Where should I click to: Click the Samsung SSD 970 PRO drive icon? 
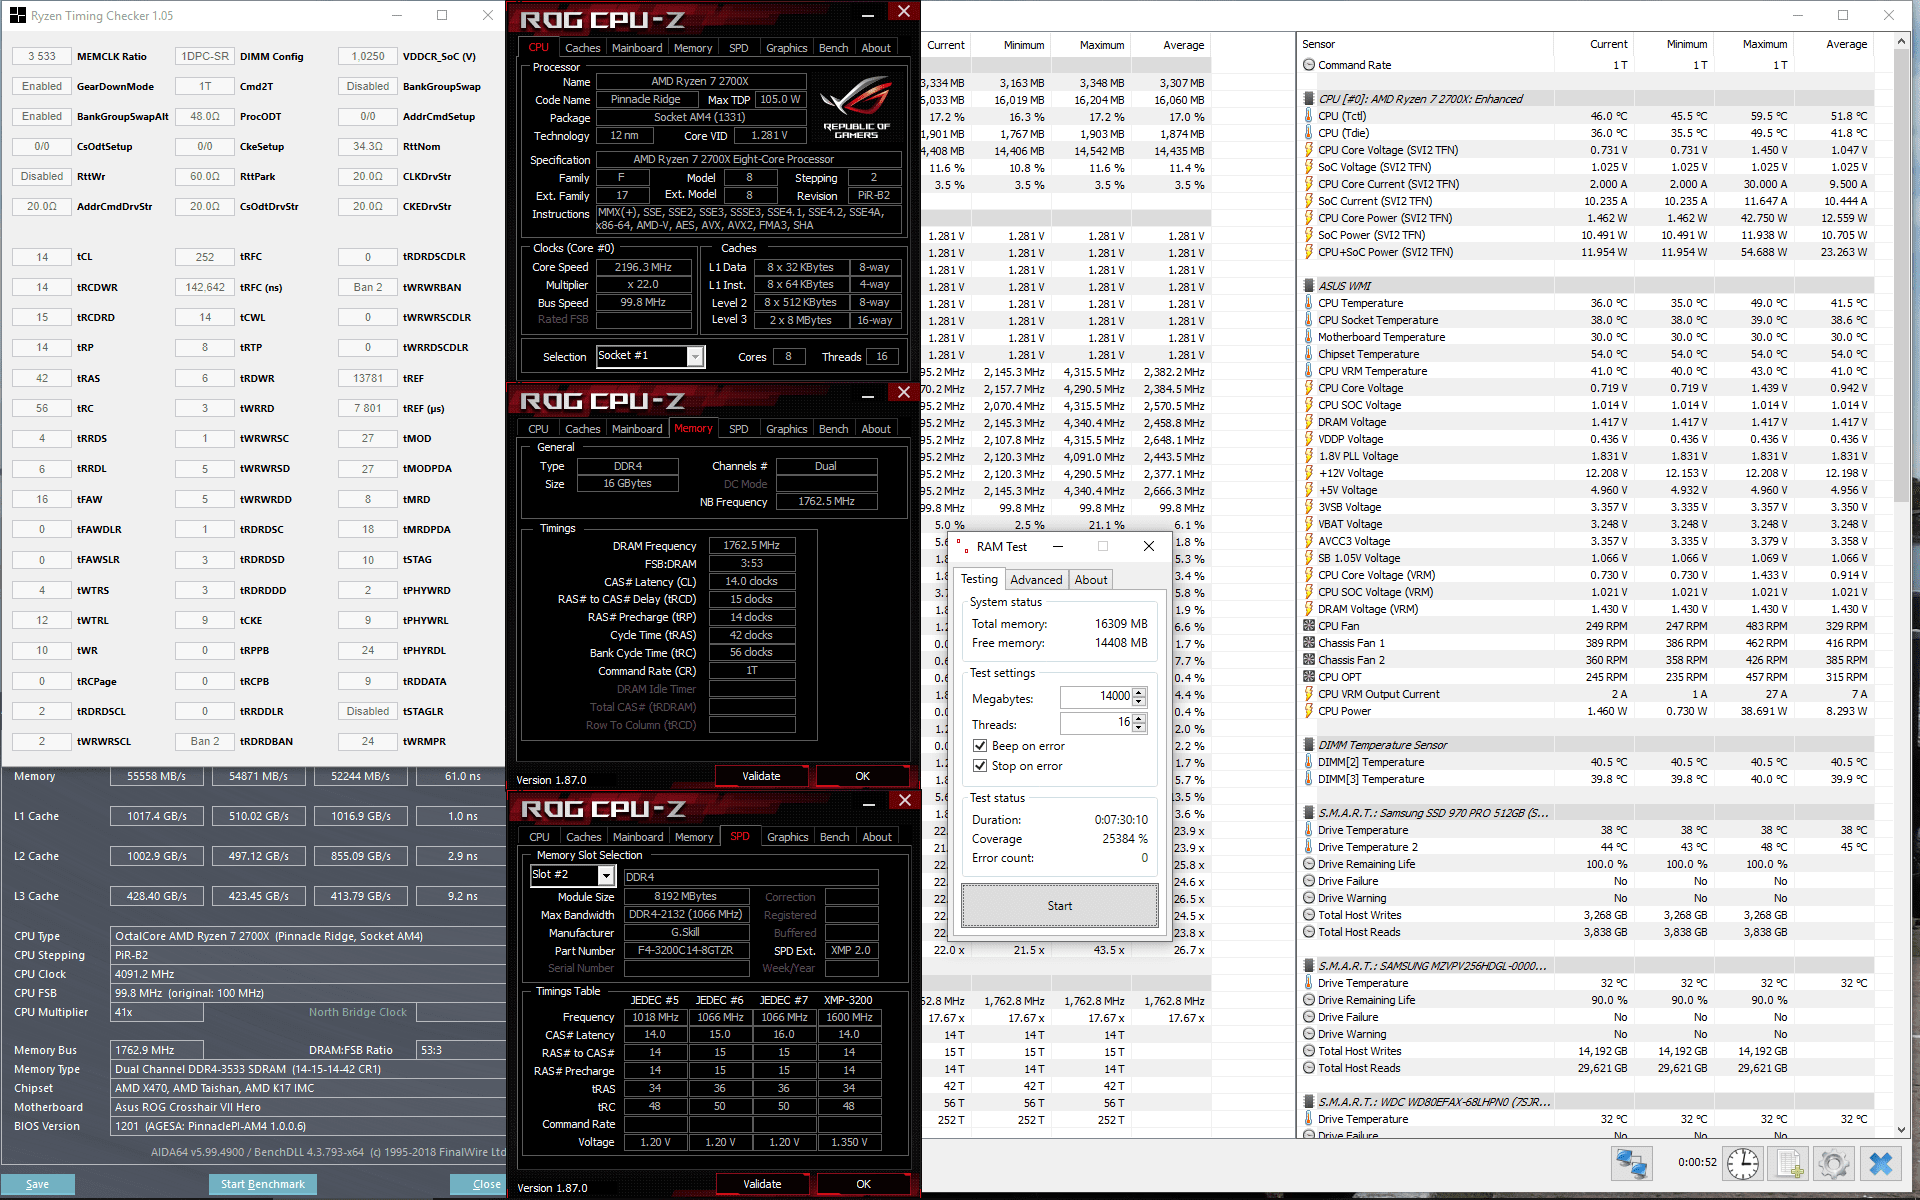1308,813
